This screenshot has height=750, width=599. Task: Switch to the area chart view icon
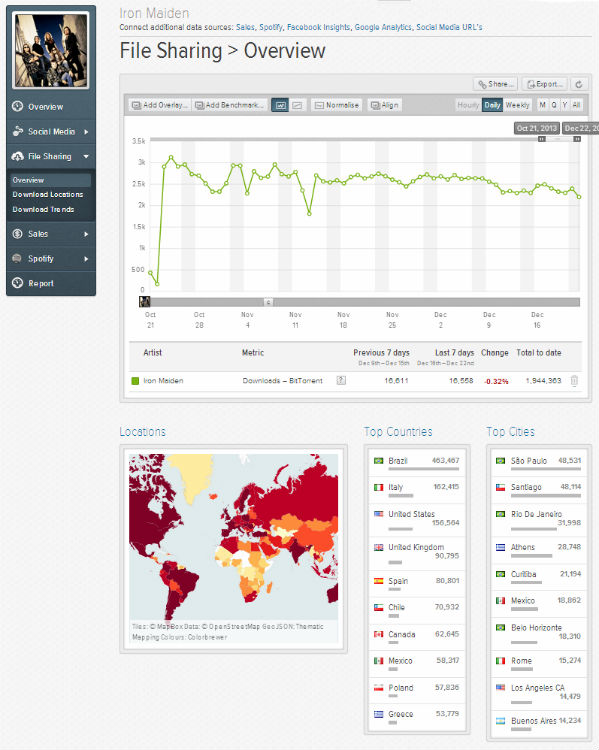[x=297, y=105]
